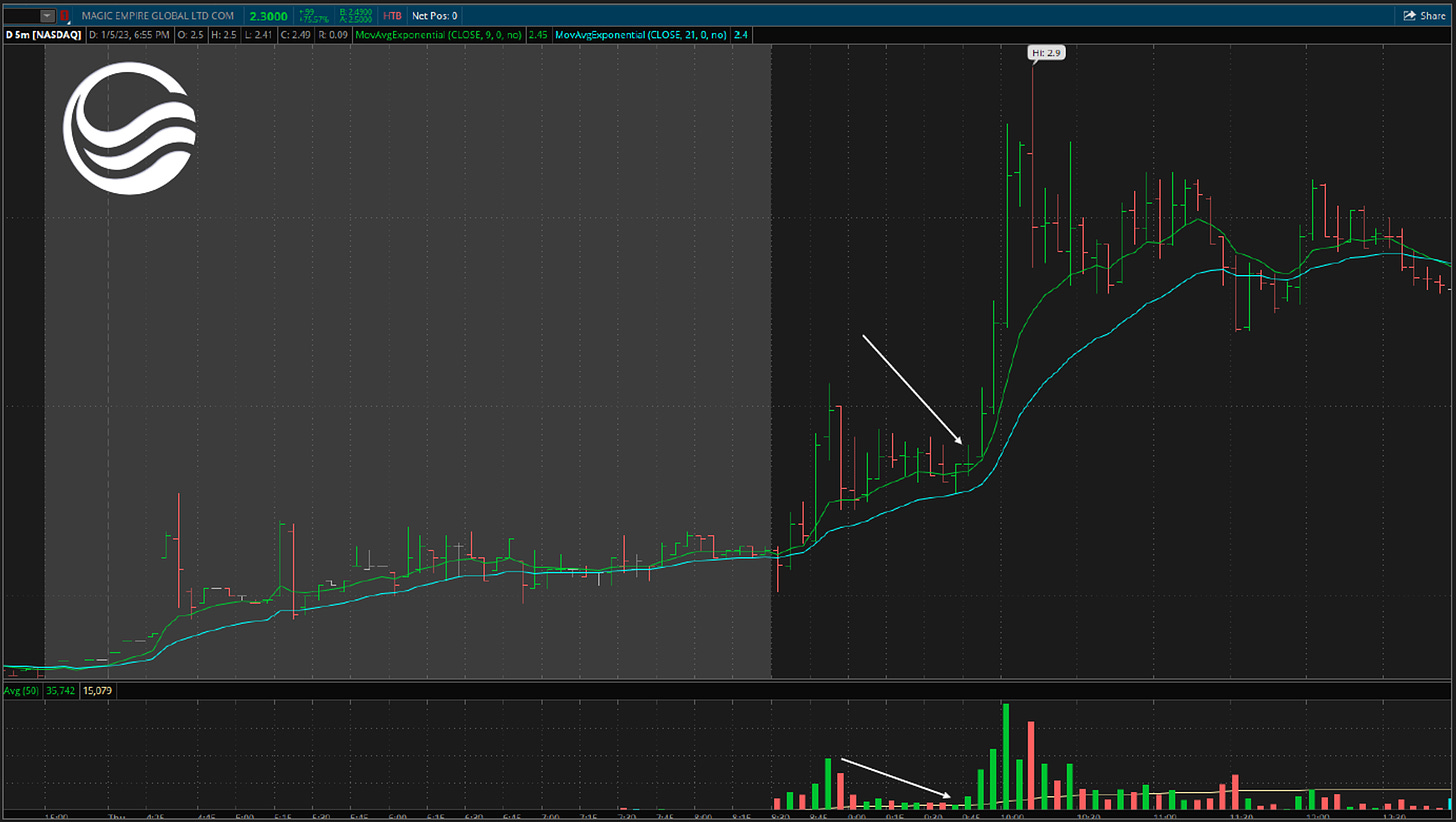The image size is (1456, 822).
Task: Click the open value O: 2.5
Action: (189, 34)
